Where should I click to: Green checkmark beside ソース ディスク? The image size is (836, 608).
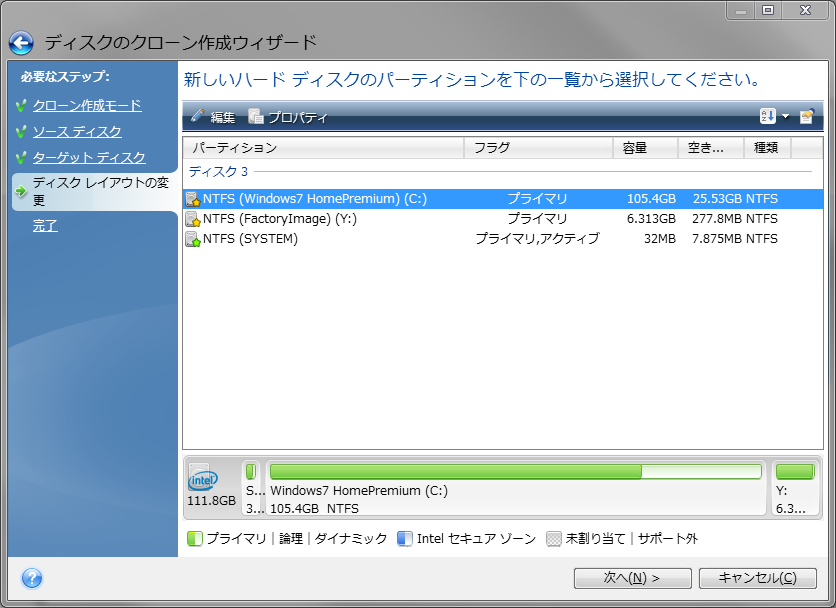pyautogui.click(x=21, y=132)
